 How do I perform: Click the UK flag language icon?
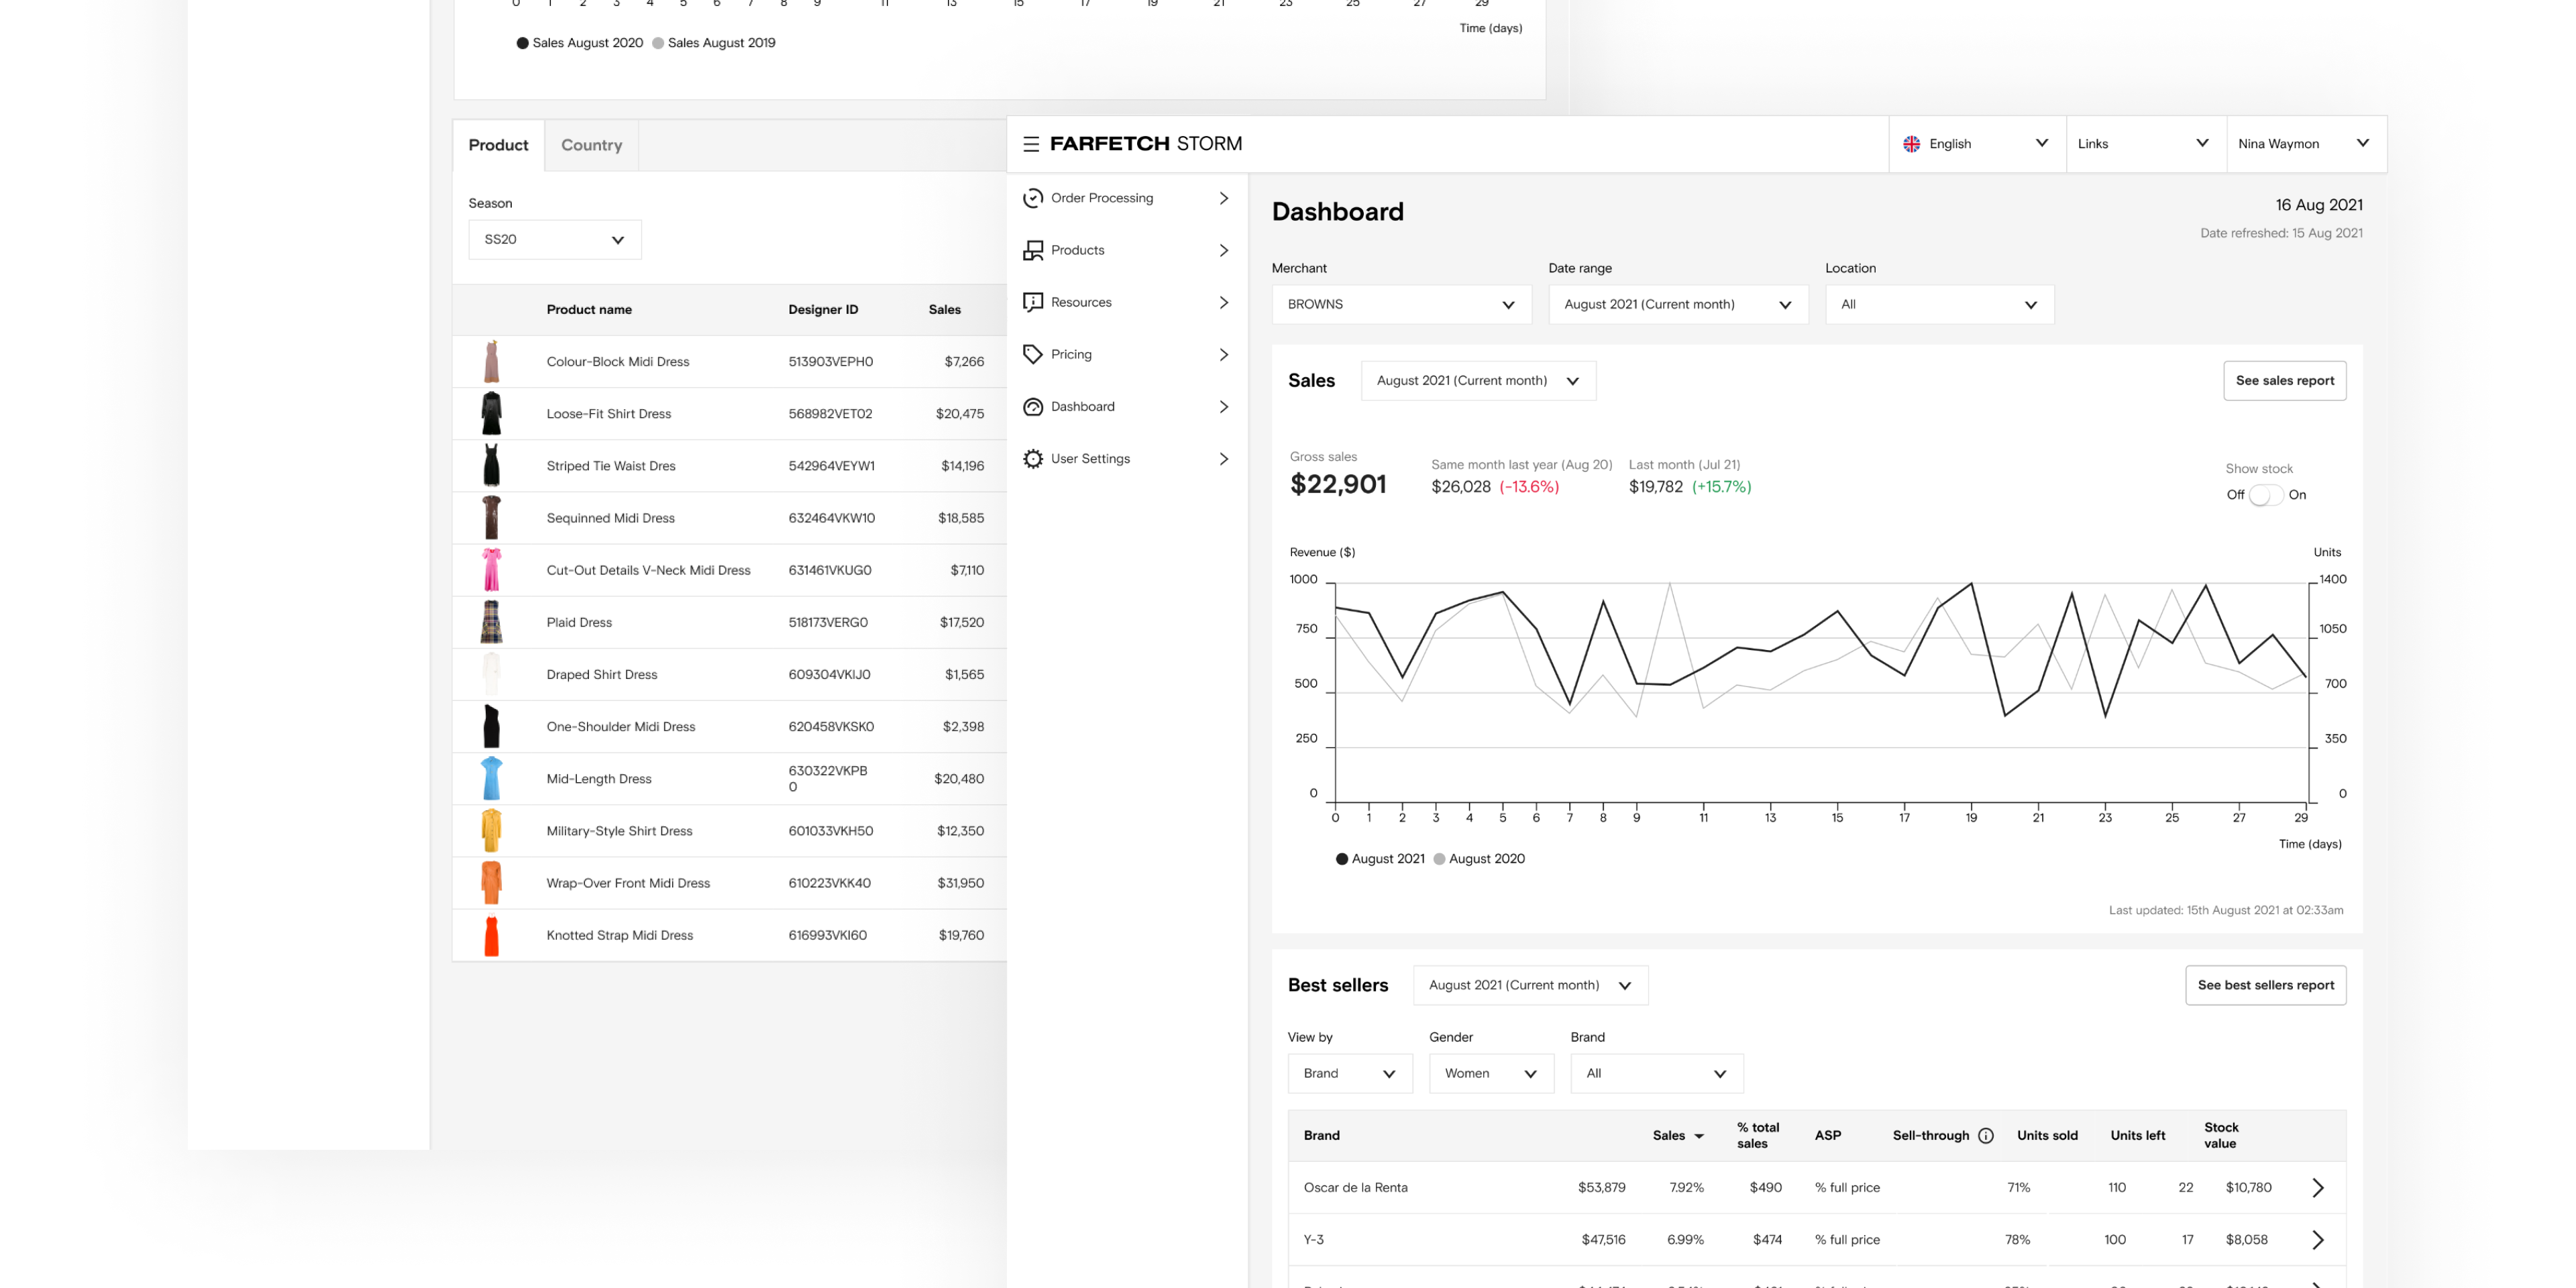click(x=1911, y=144)
